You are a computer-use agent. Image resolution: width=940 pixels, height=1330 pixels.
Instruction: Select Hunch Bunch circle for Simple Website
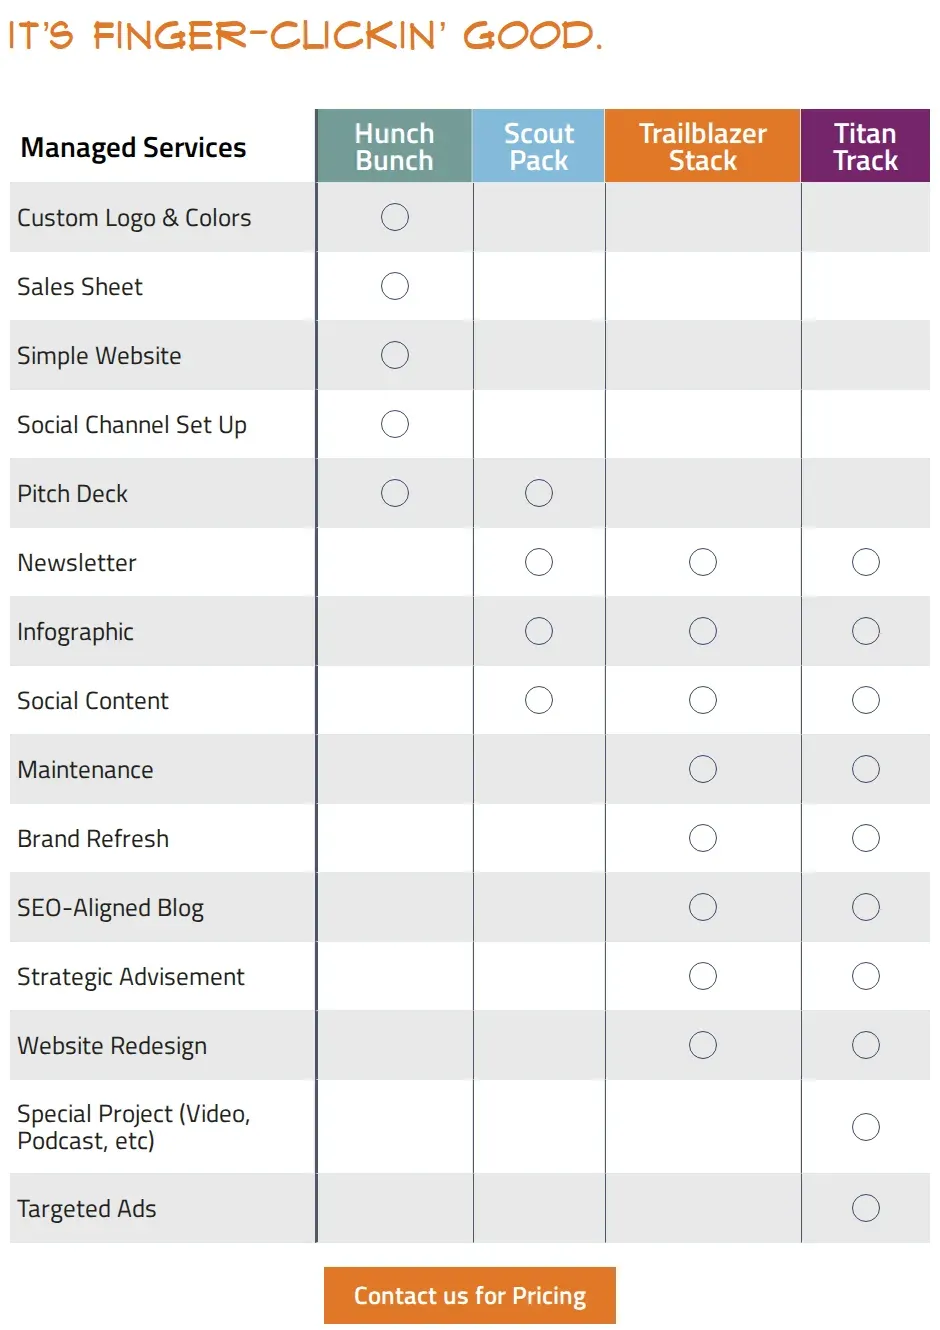point(395,355)
